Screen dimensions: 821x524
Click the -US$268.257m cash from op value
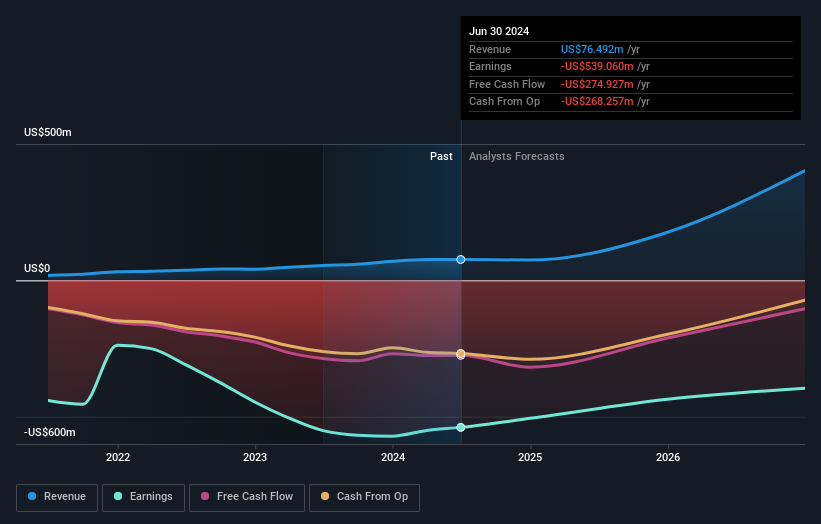597,102
